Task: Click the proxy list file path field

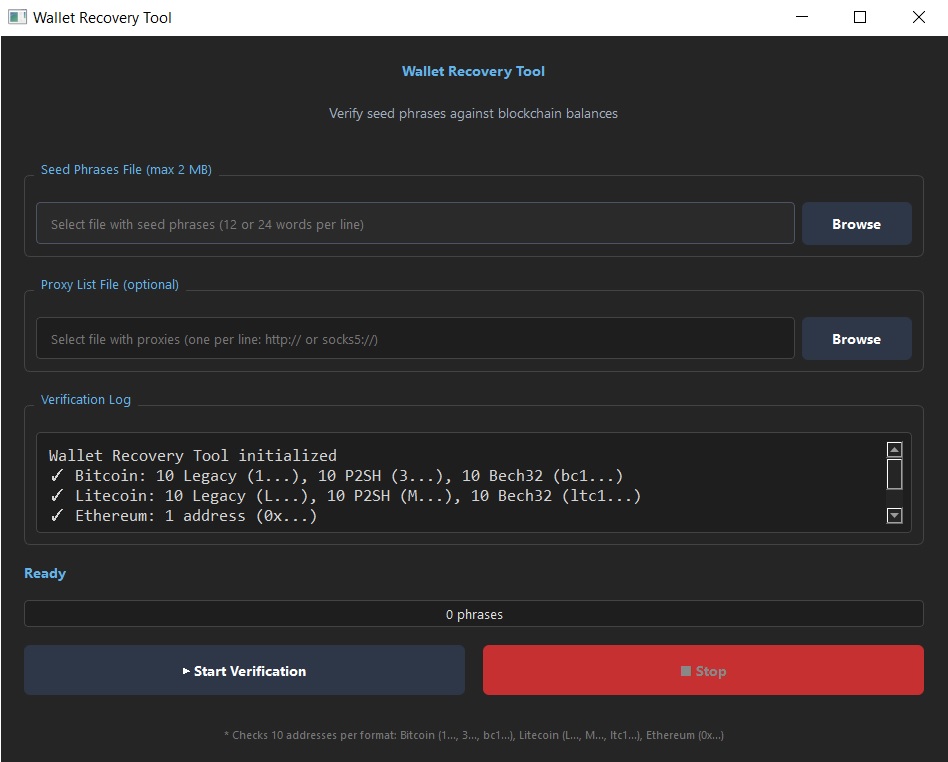Action: 415,339
